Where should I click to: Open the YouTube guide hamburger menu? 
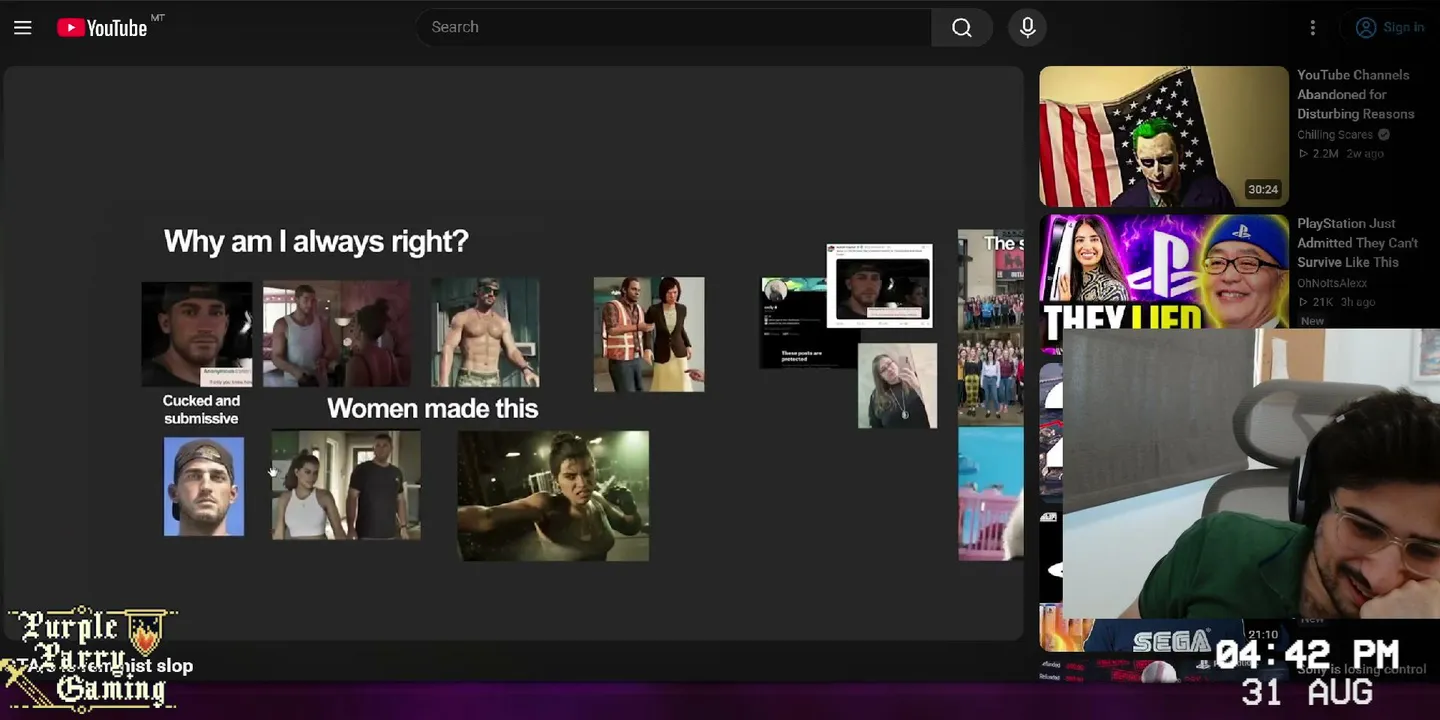[23, 28]
